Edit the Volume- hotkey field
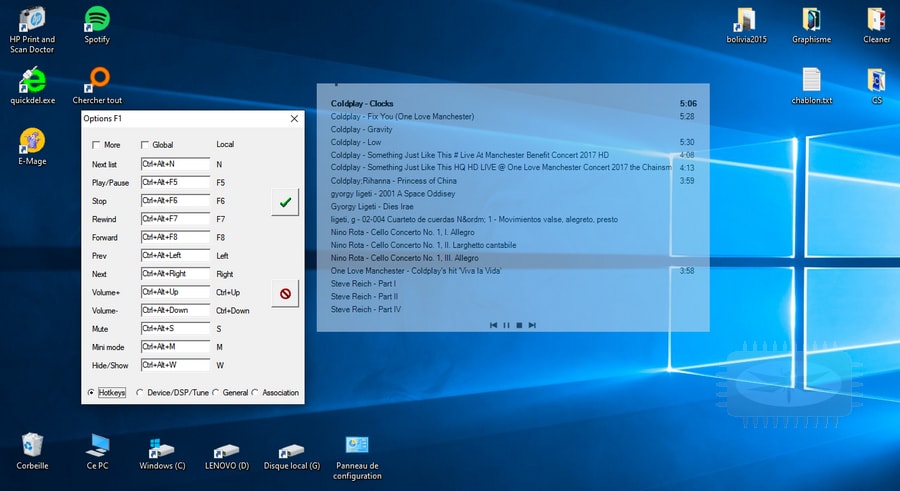The image size is (900, 491). pyautogui.click(x=175, y=311)
